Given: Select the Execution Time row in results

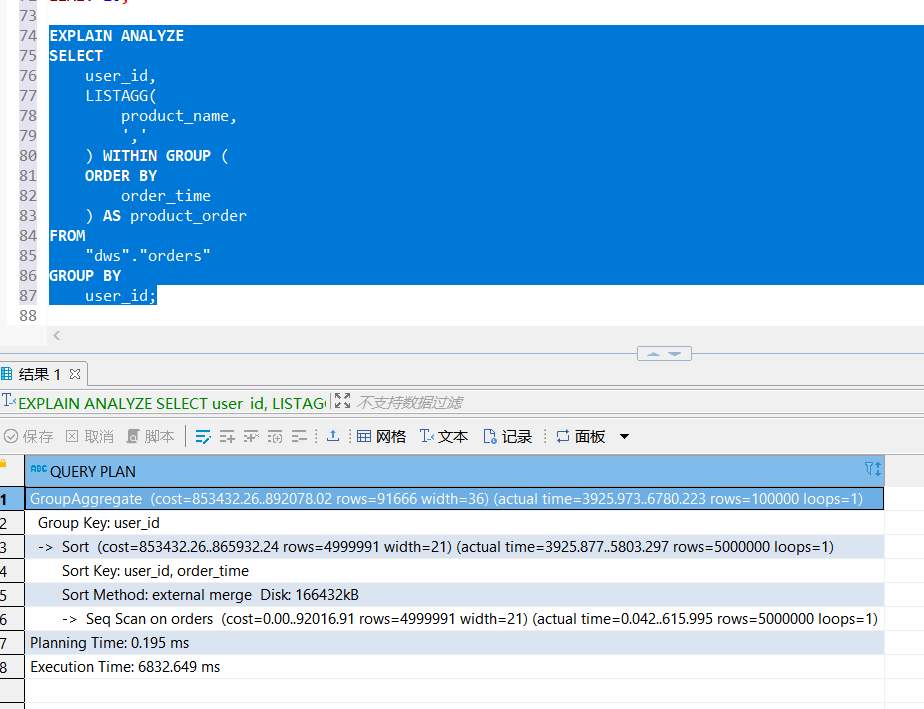Looking at the screenshot, I should click(125, 666).
